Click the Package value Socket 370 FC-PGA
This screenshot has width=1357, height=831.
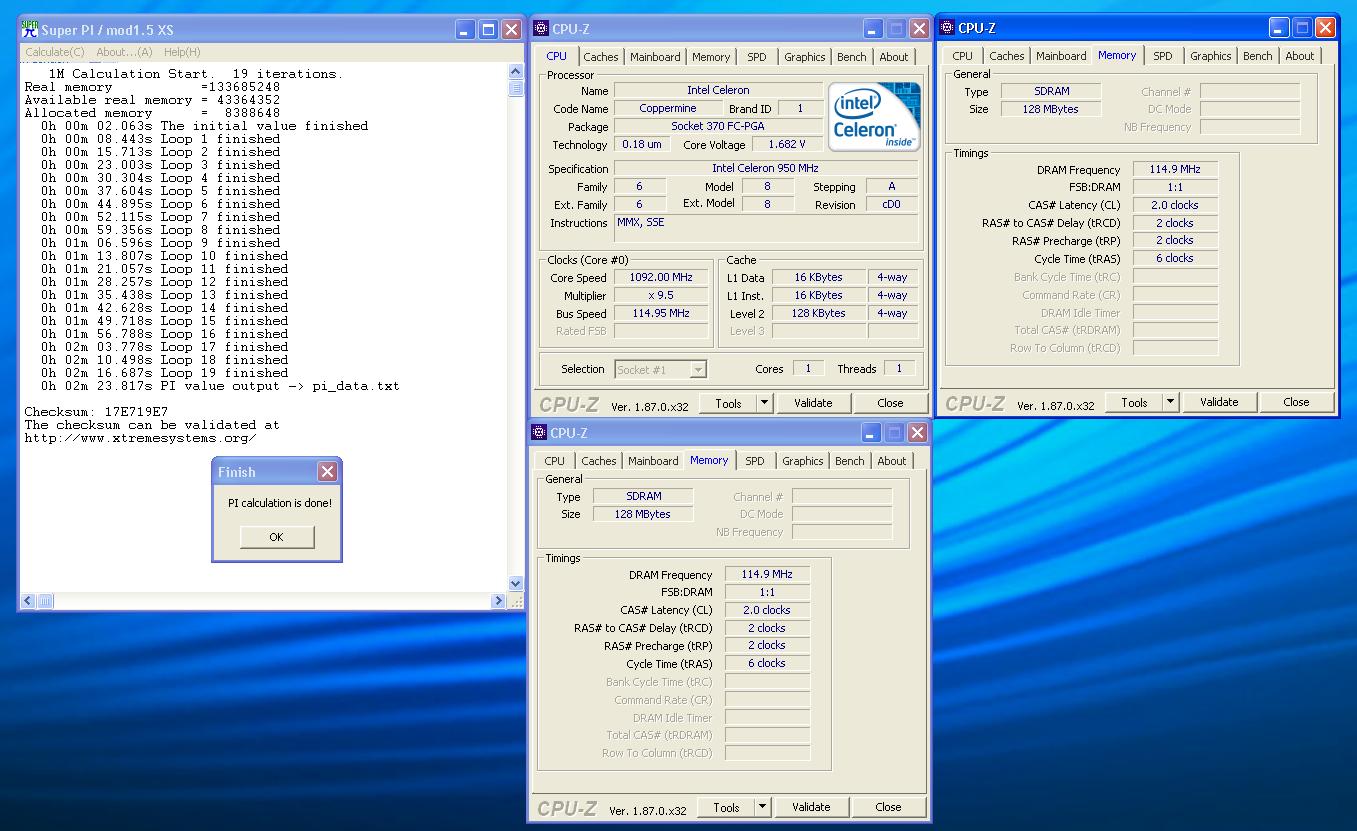718,127
